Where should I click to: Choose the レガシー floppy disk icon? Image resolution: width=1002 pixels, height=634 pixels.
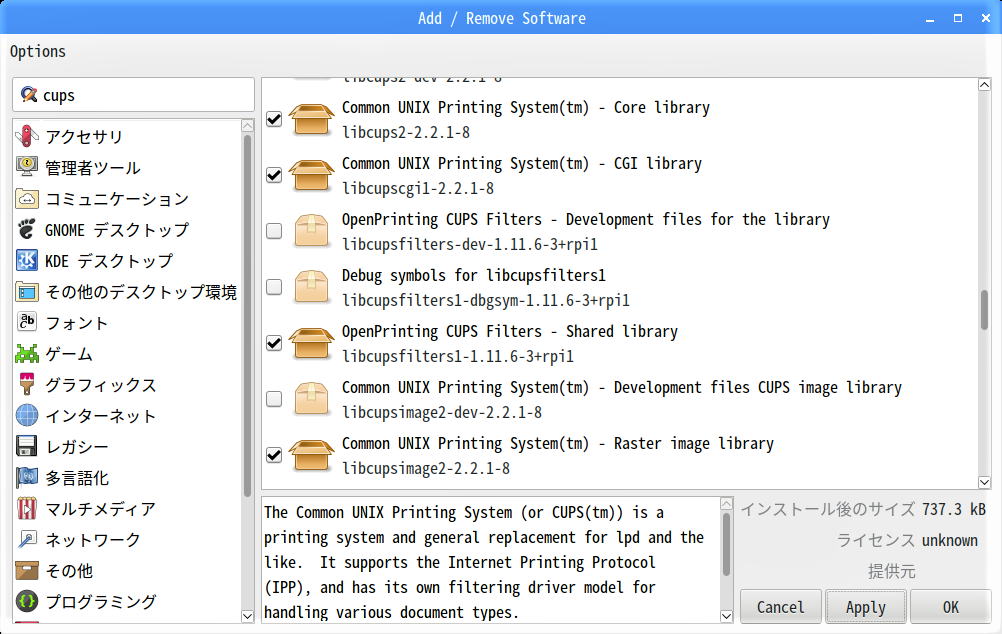click(27, 446)
